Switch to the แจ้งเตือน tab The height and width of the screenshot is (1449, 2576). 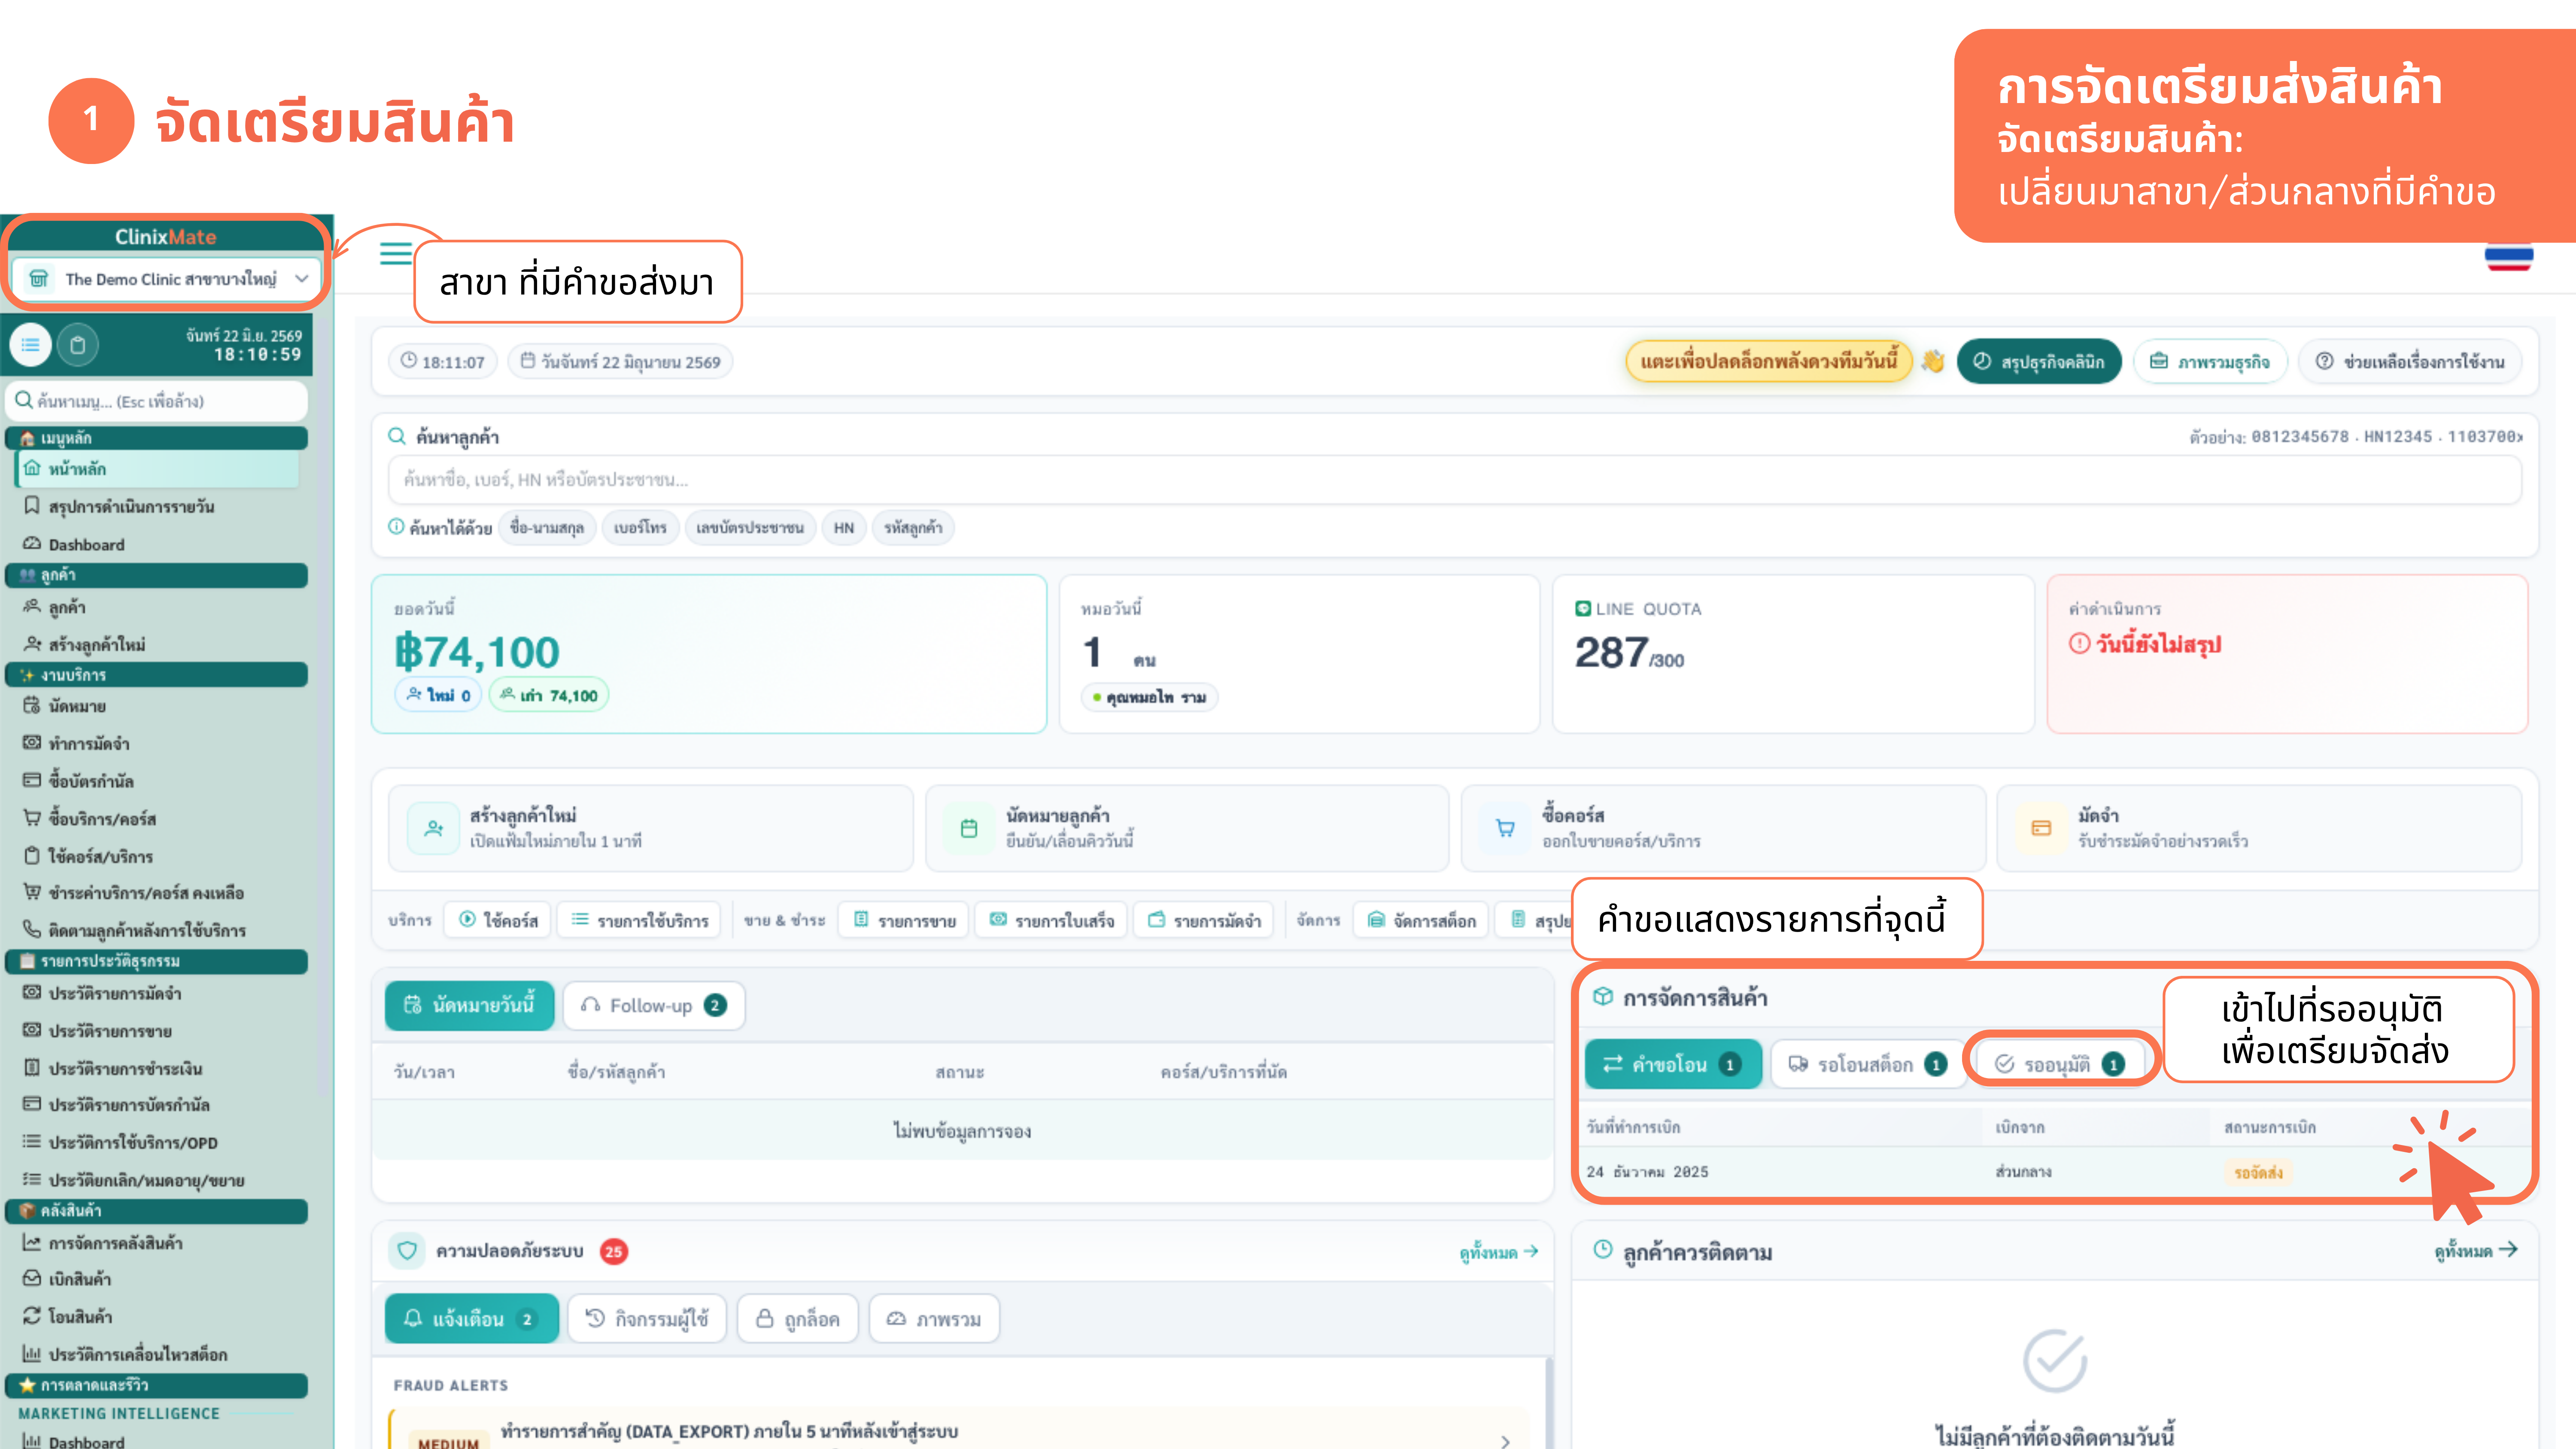click(x=471, y=1319)
